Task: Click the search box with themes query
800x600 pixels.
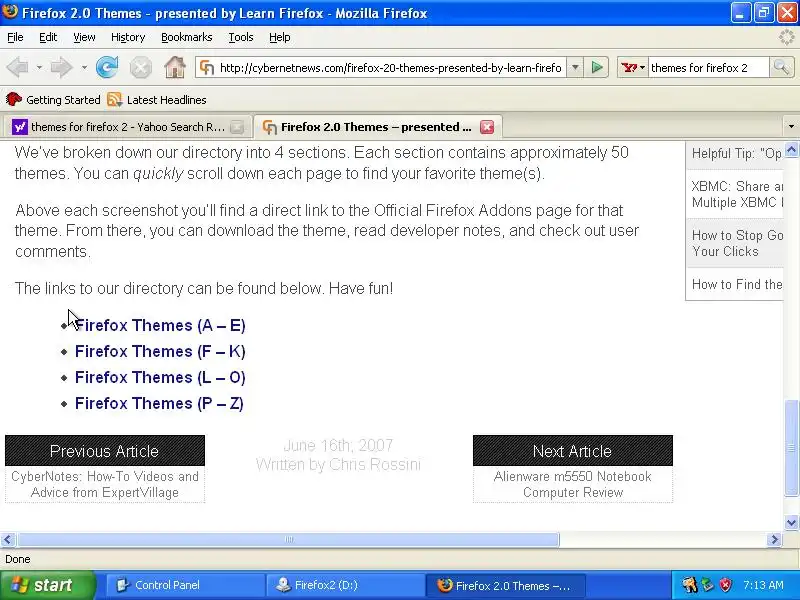Action: point(707,67)
